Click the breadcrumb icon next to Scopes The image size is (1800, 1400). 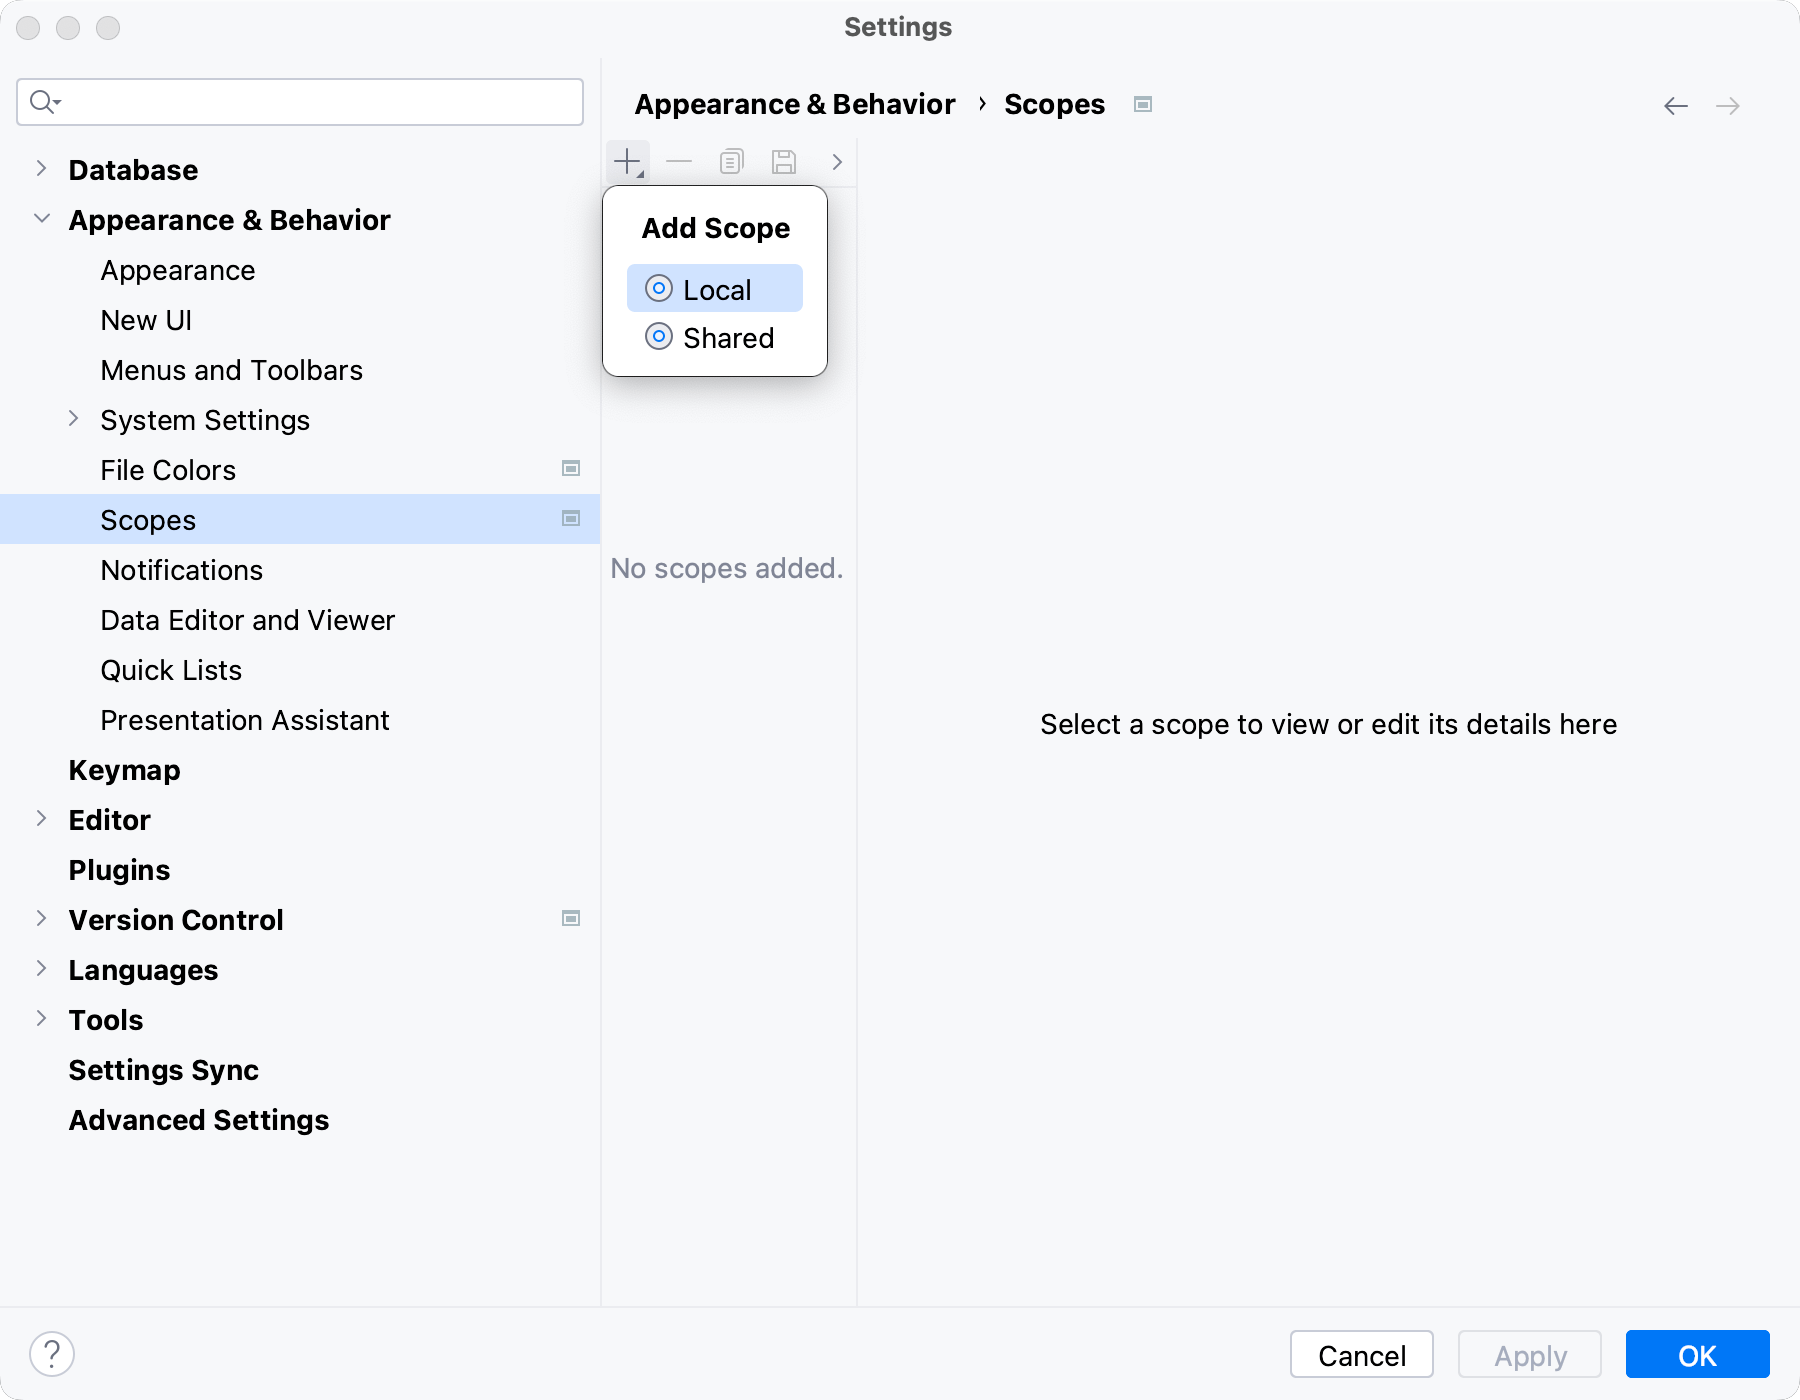point(1143,104)
